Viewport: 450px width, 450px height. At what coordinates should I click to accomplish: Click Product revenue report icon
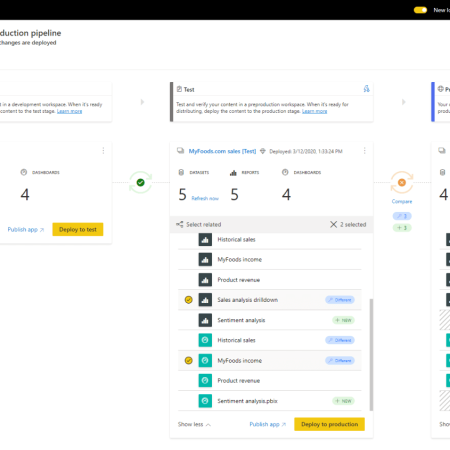point(205,280)
